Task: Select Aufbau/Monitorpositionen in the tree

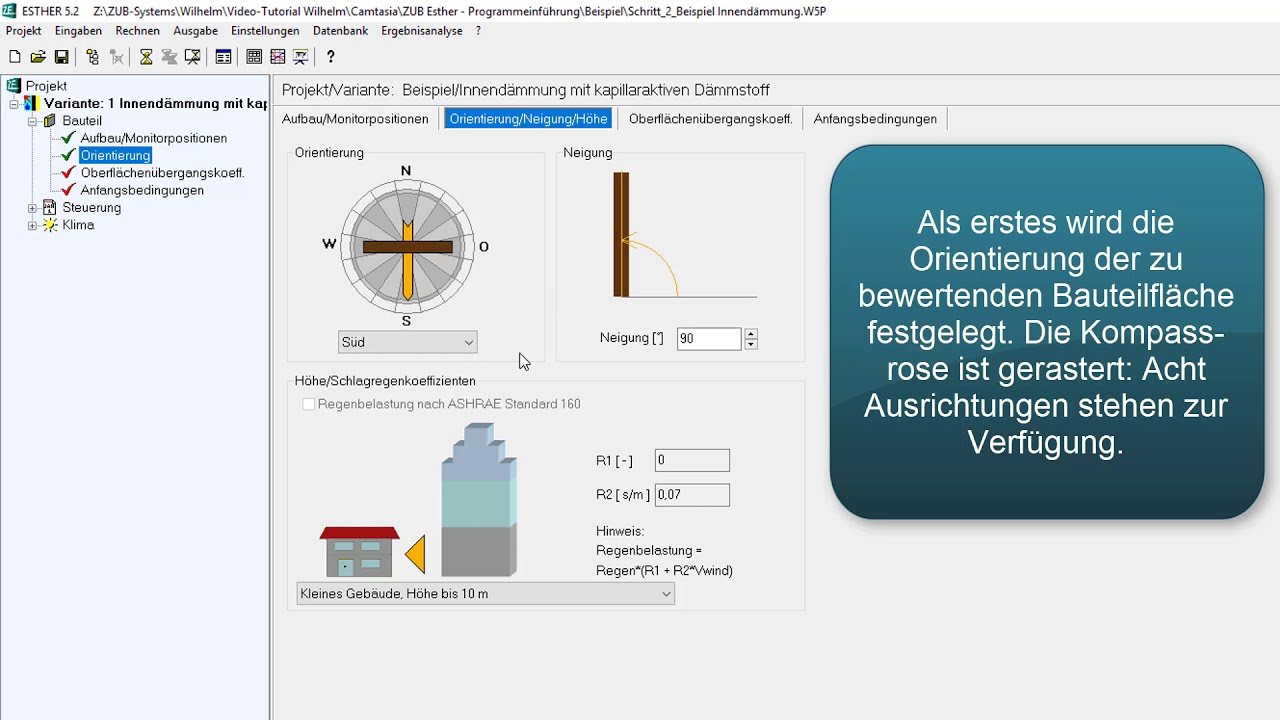Action: click(x=154, y=138)
